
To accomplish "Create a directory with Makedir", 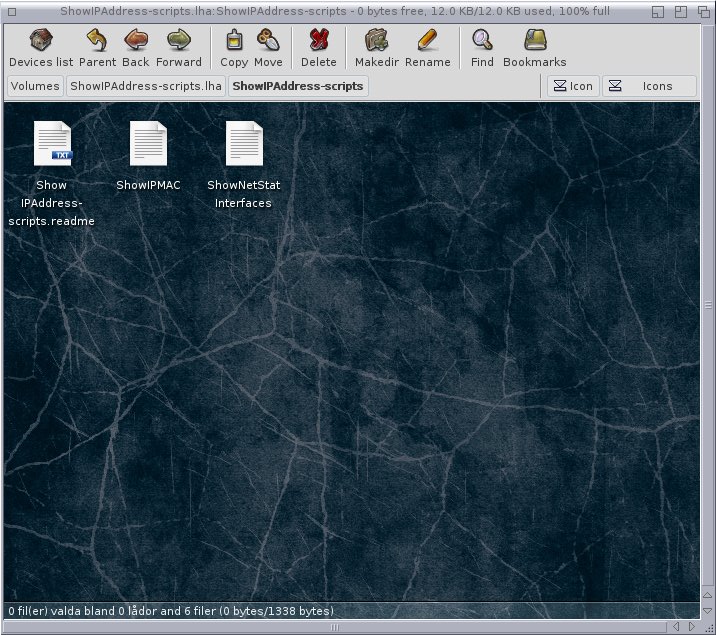I will pos(377,48).
